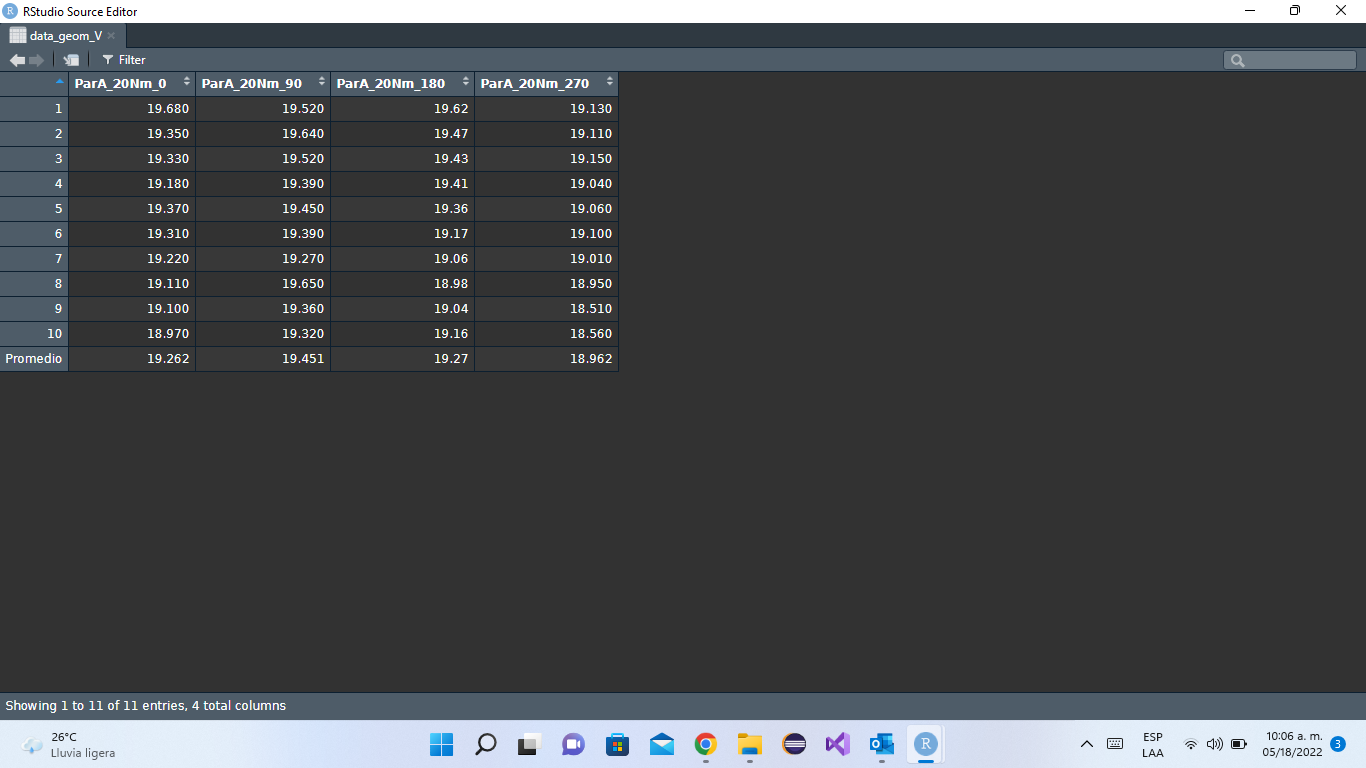1366x768 pixels.
Task: Select cell value 19.650
Action: [x=303, y=284]
